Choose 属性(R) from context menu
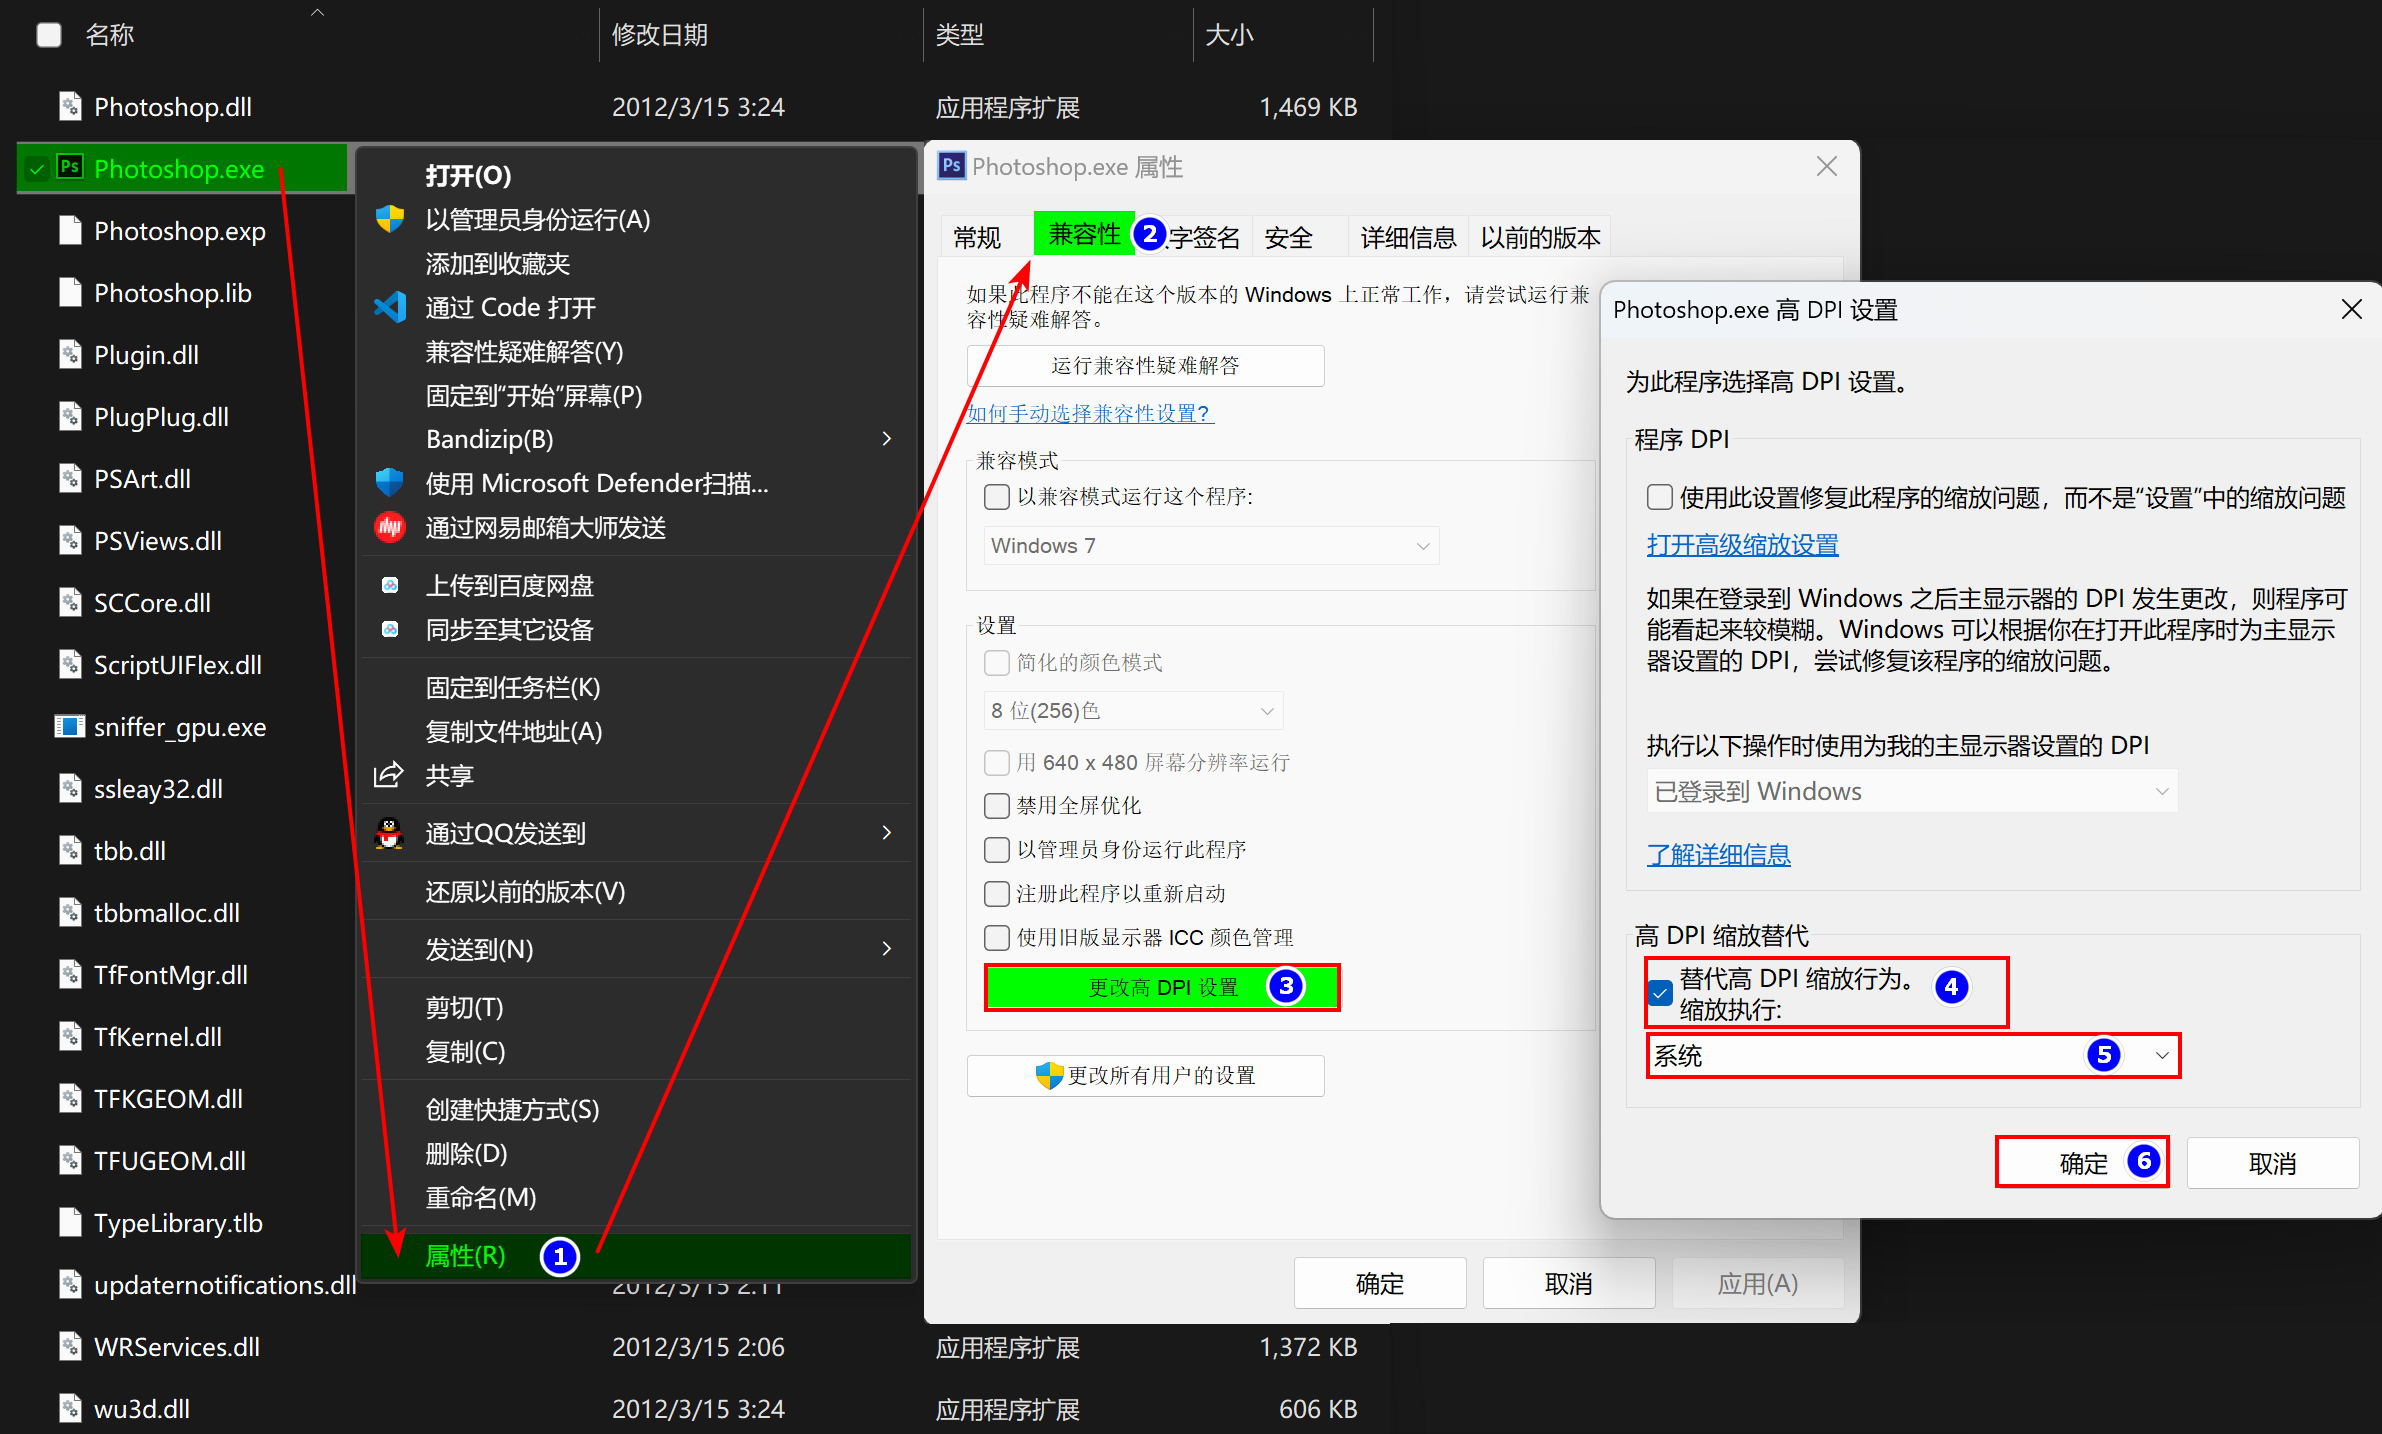Viewport: 2382px width, 1434px height. pos(466,1256)
